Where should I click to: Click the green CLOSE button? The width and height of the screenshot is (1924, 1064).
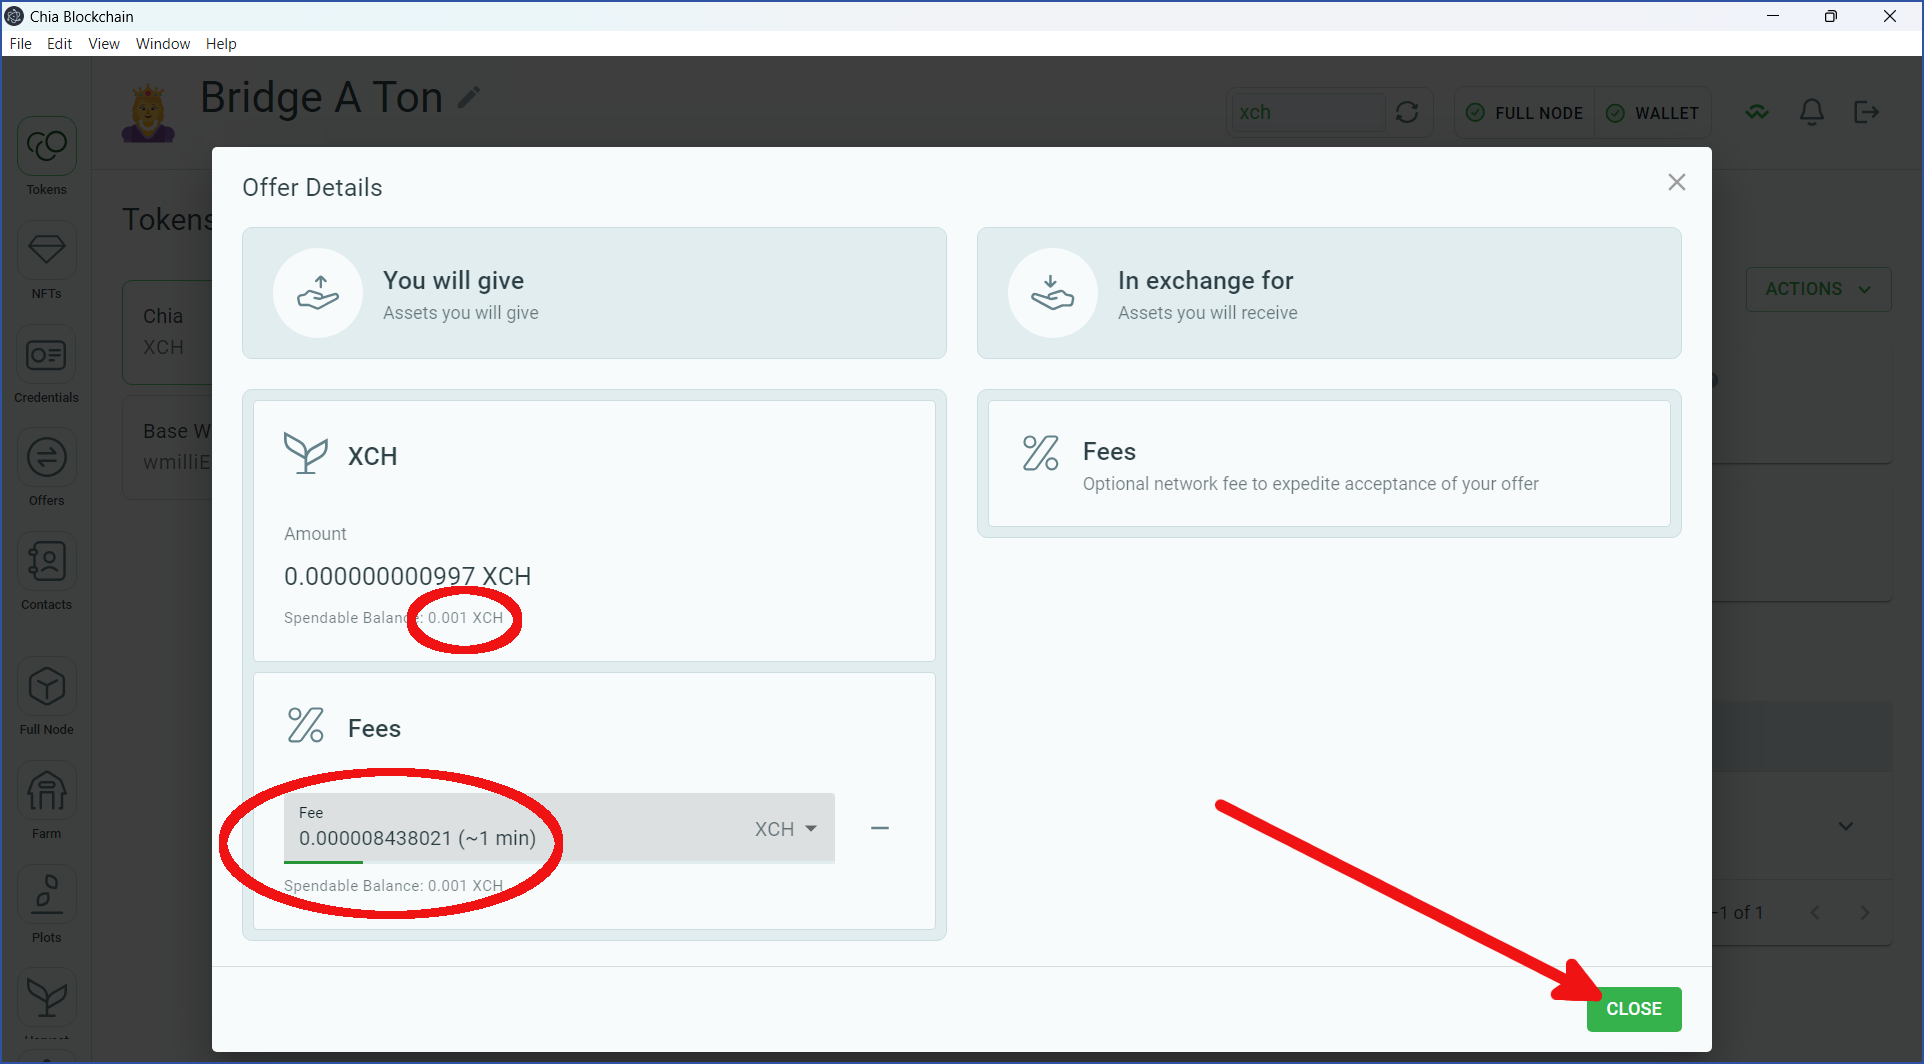1633,1009
